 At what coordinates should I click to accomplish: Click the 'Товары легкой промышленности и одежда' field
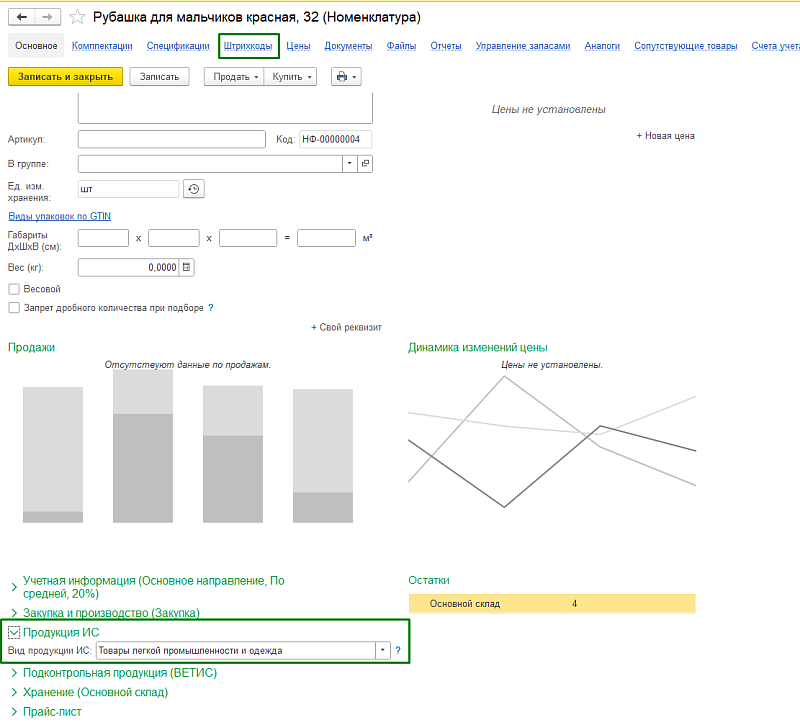(x=236, y=650)
